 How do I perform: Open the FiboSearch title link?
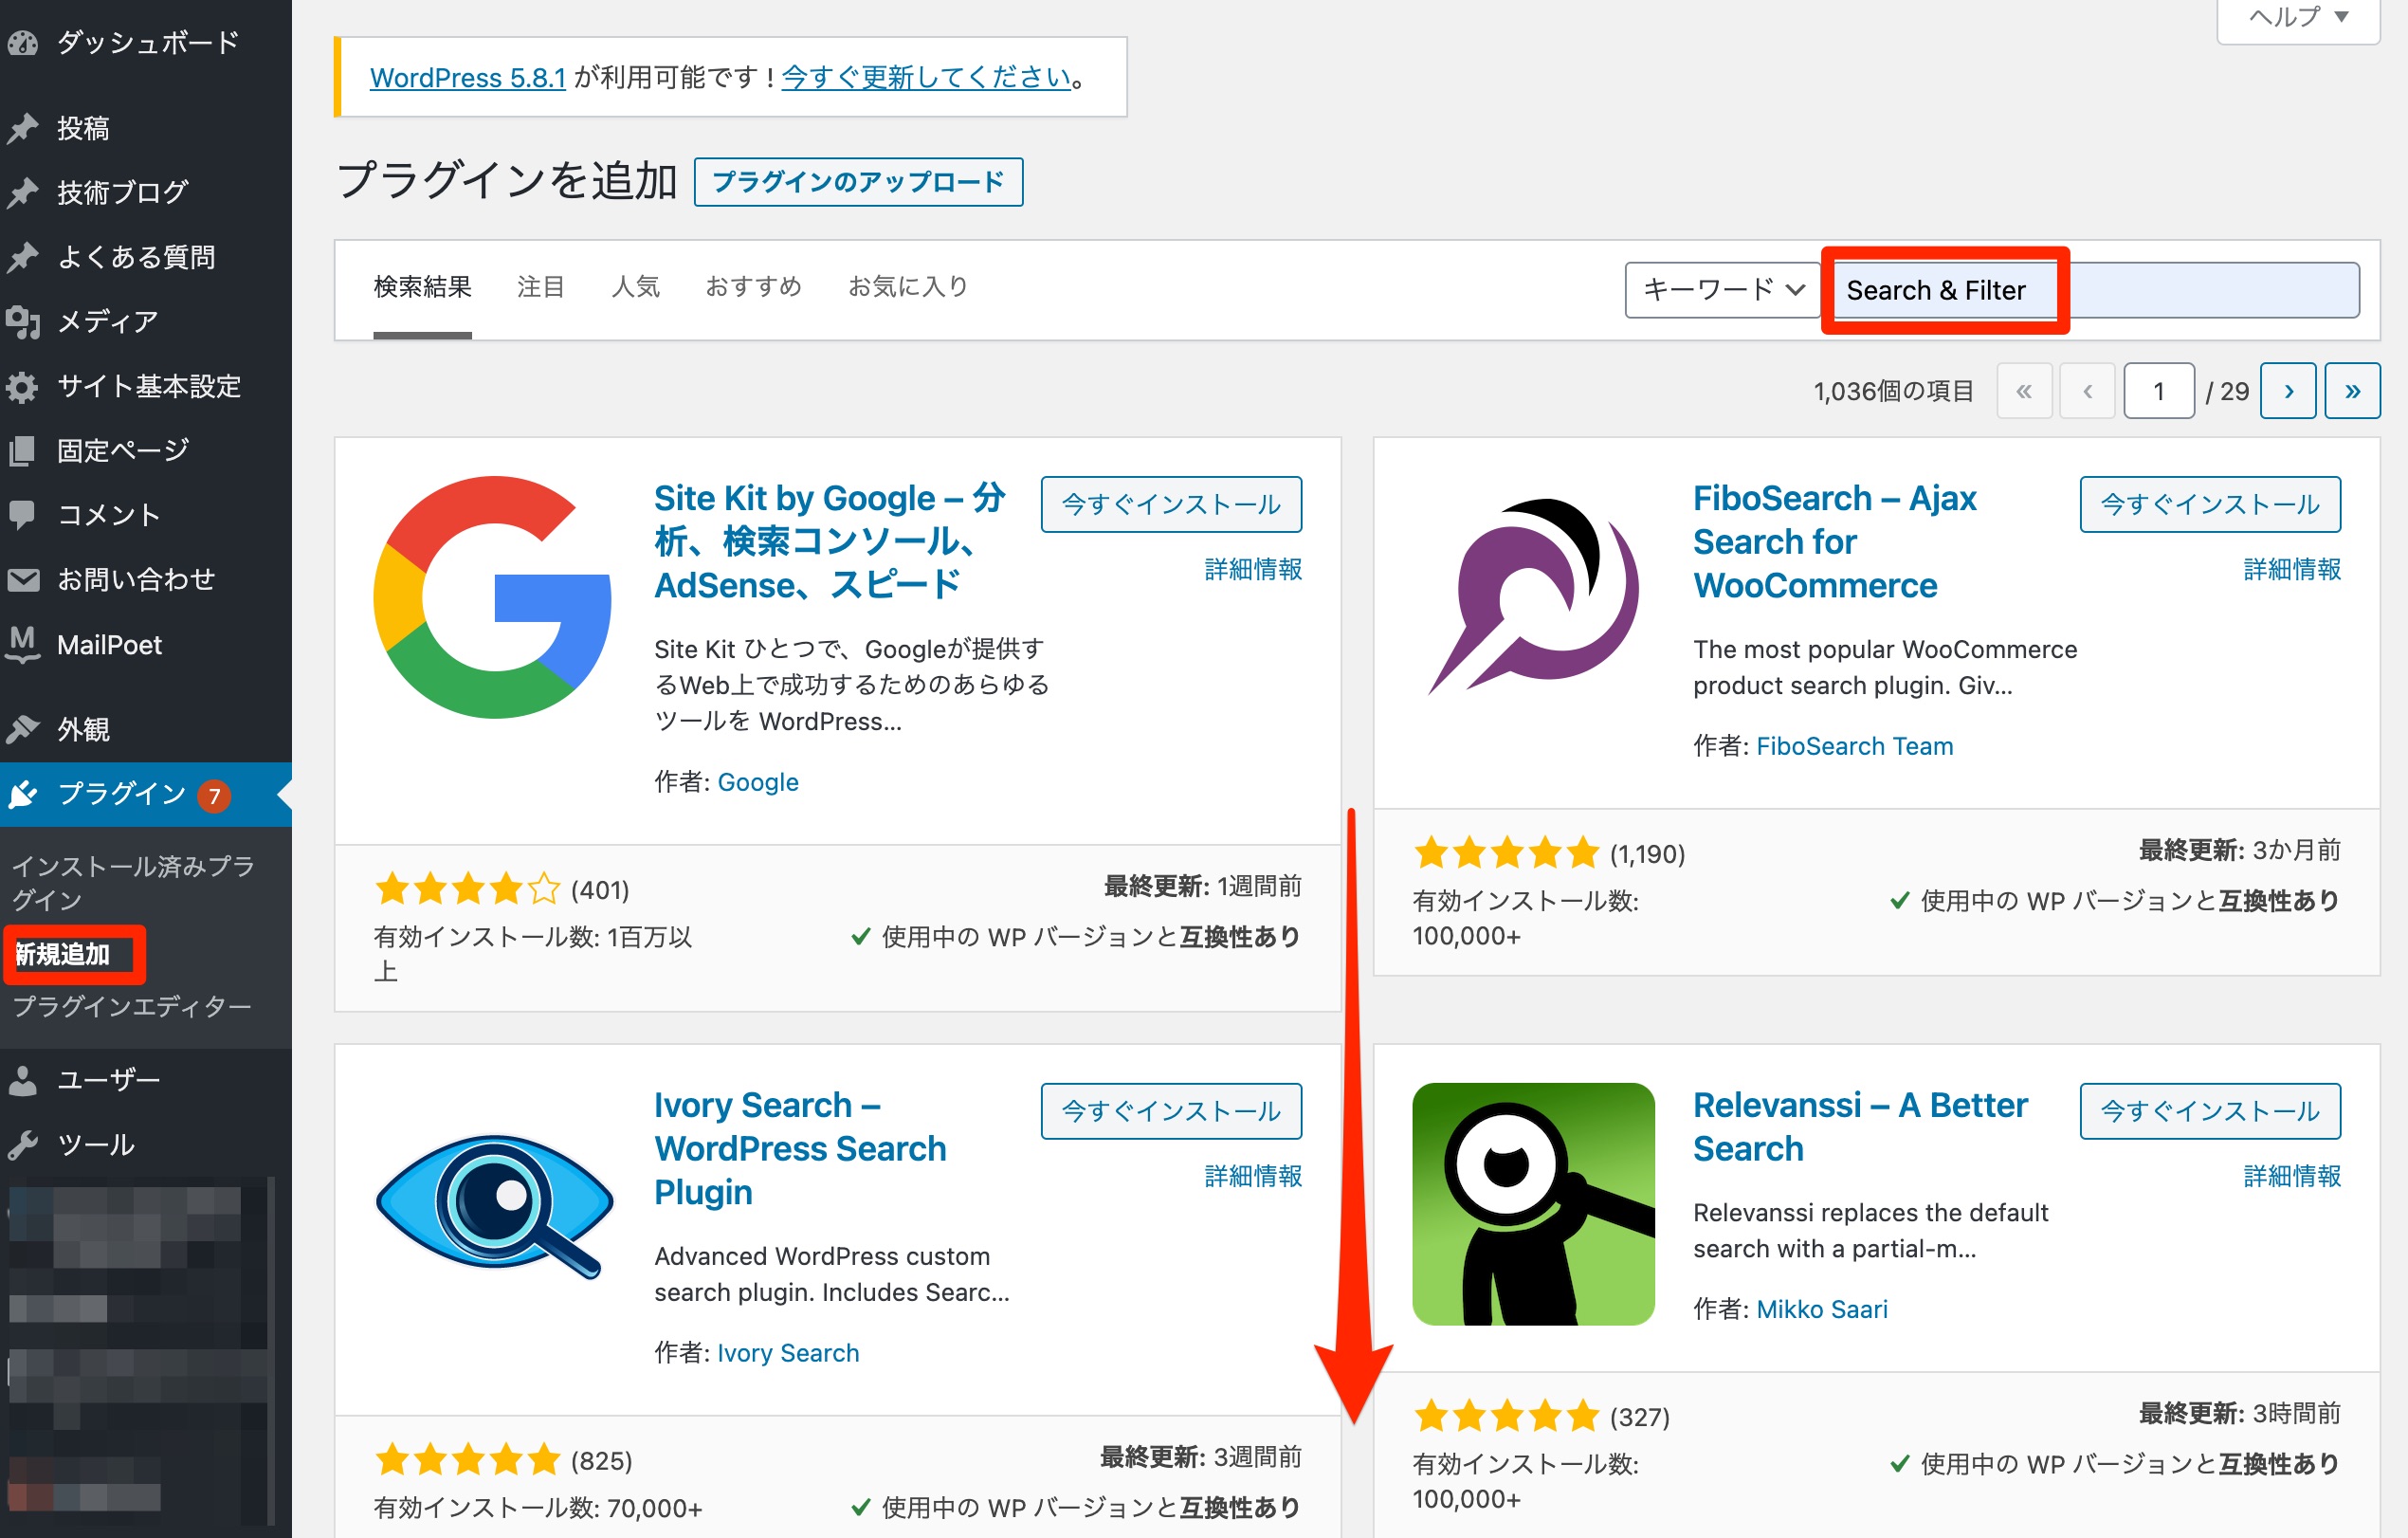click(x=1834, y=541)
